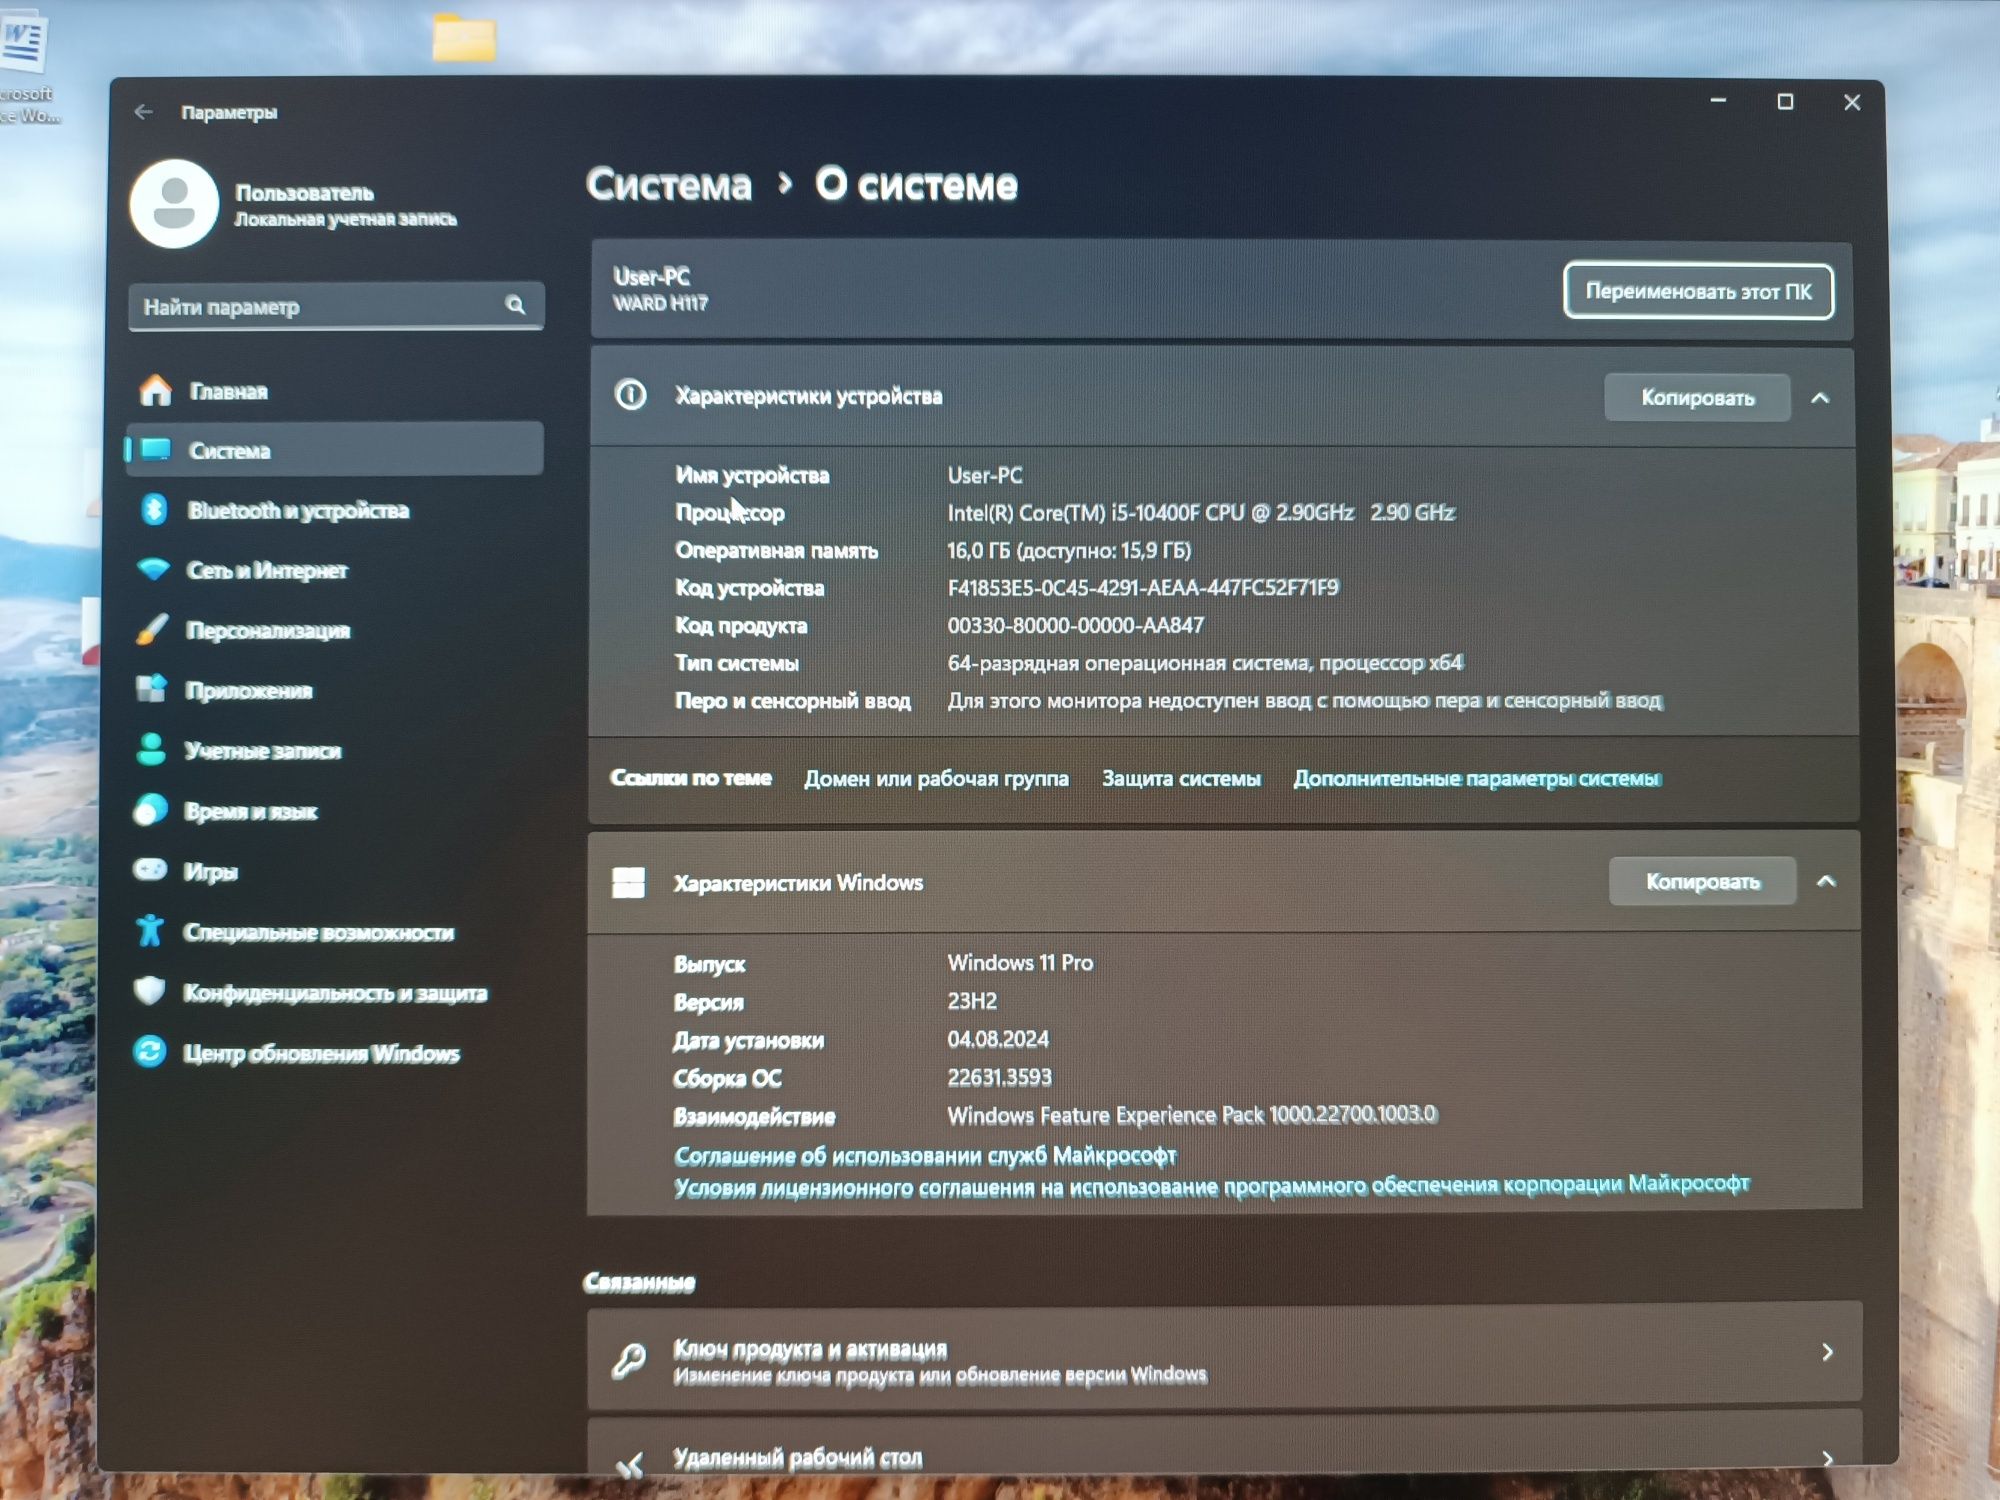Open Игры settings

coord(334,871)
